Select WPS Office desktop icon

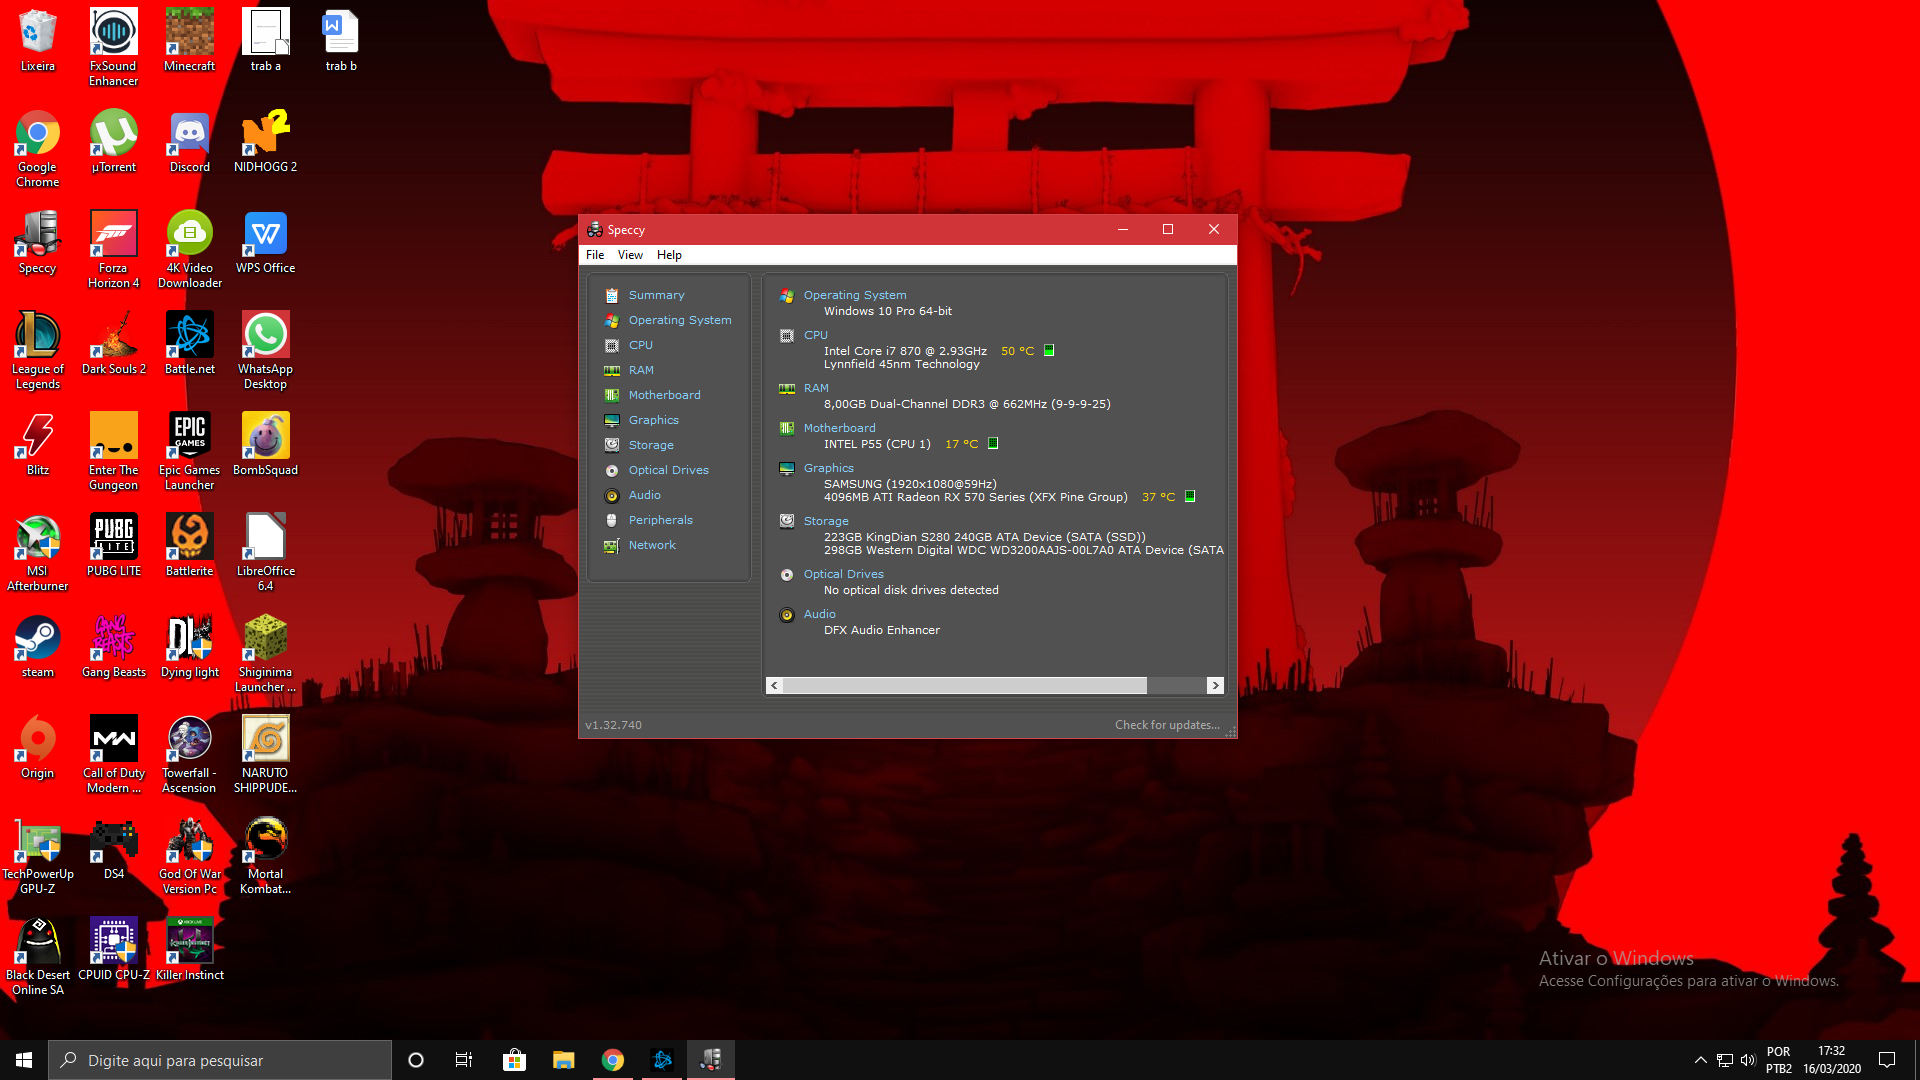click(x=265, y=242)
